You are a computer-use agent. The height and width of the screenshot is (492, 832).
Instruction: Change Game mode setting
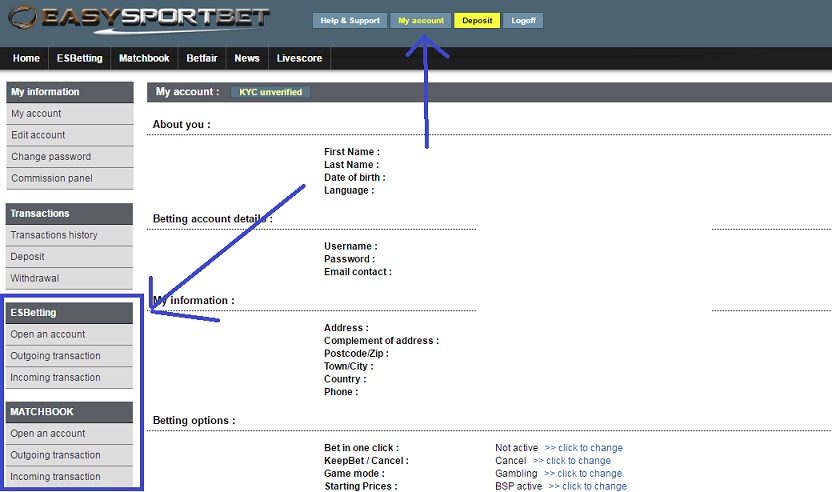coord(583,473)
